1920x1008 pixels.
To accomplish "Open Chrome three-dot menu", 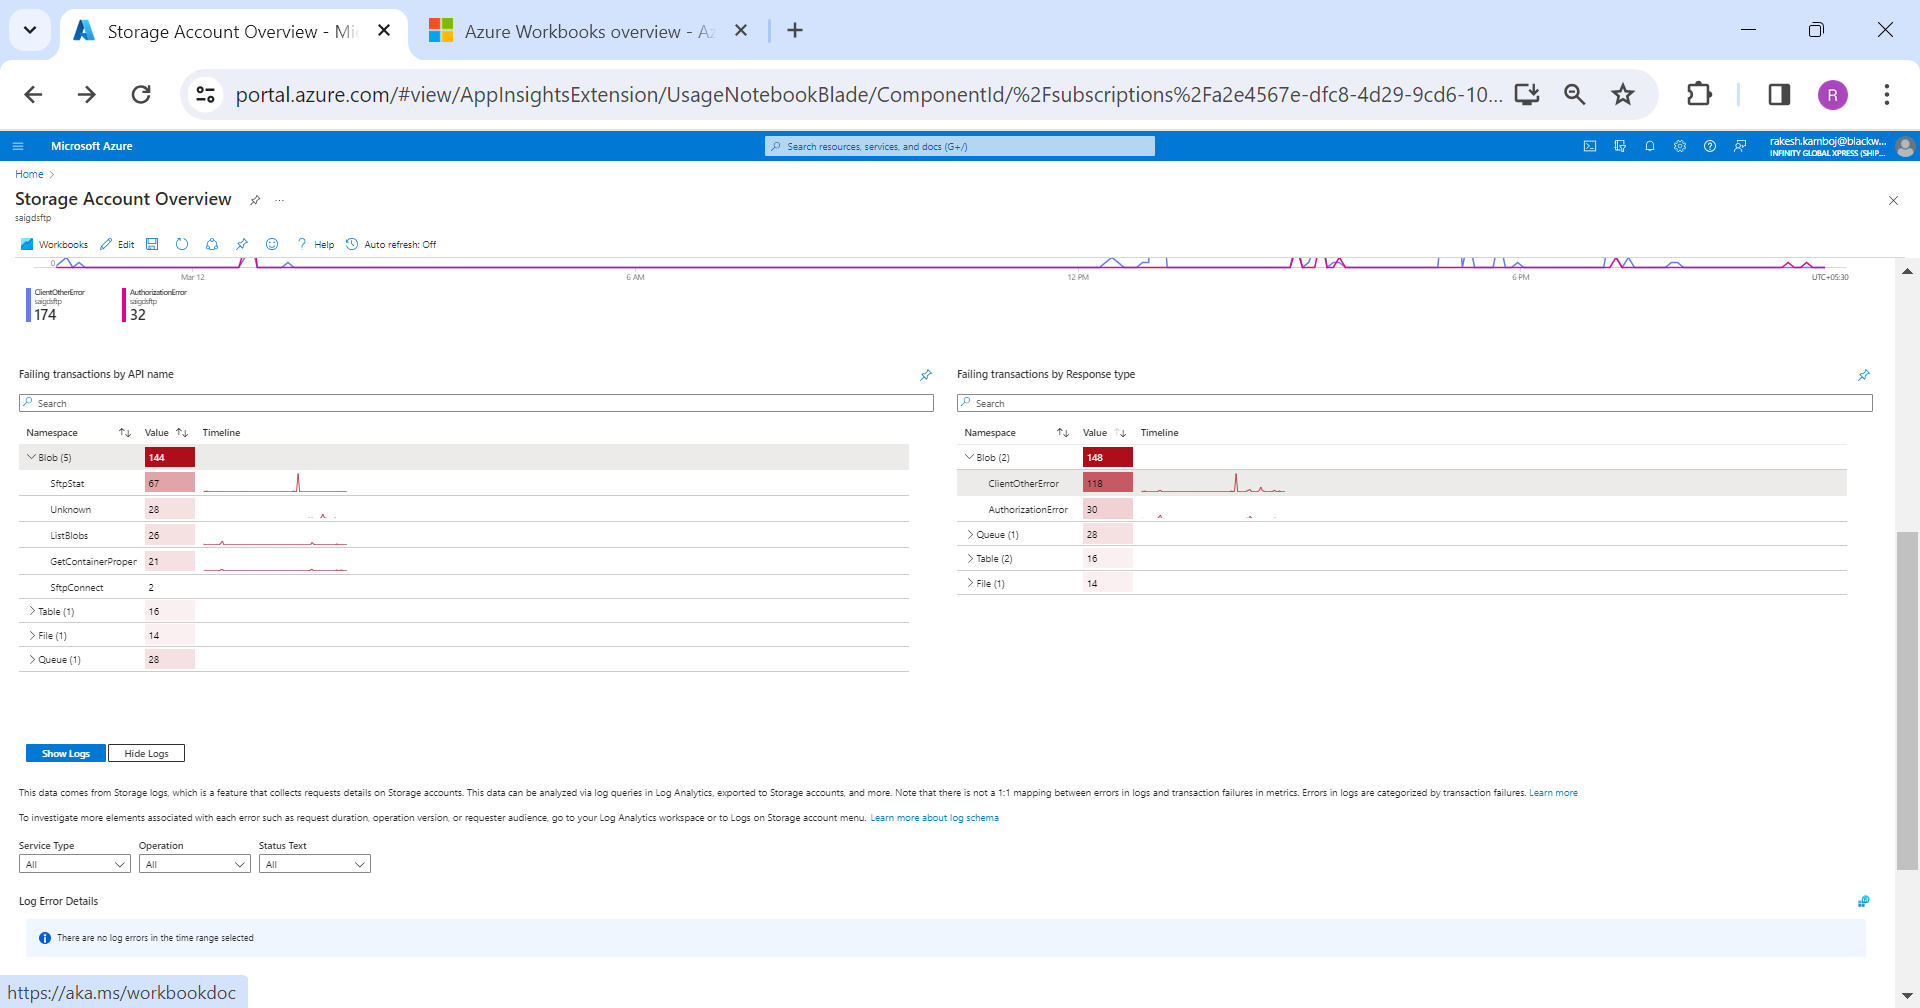I will tap(1887, 94).
